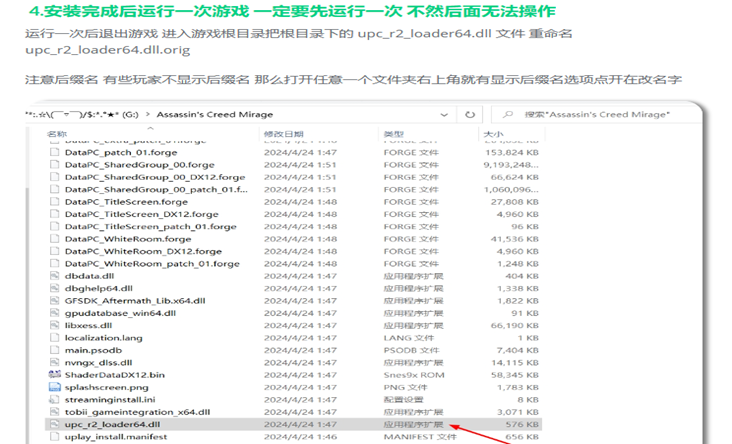Select file name DataPC_WhiteRoom_patch_01.forge
The image size is (732, 444).
(152, 264)
